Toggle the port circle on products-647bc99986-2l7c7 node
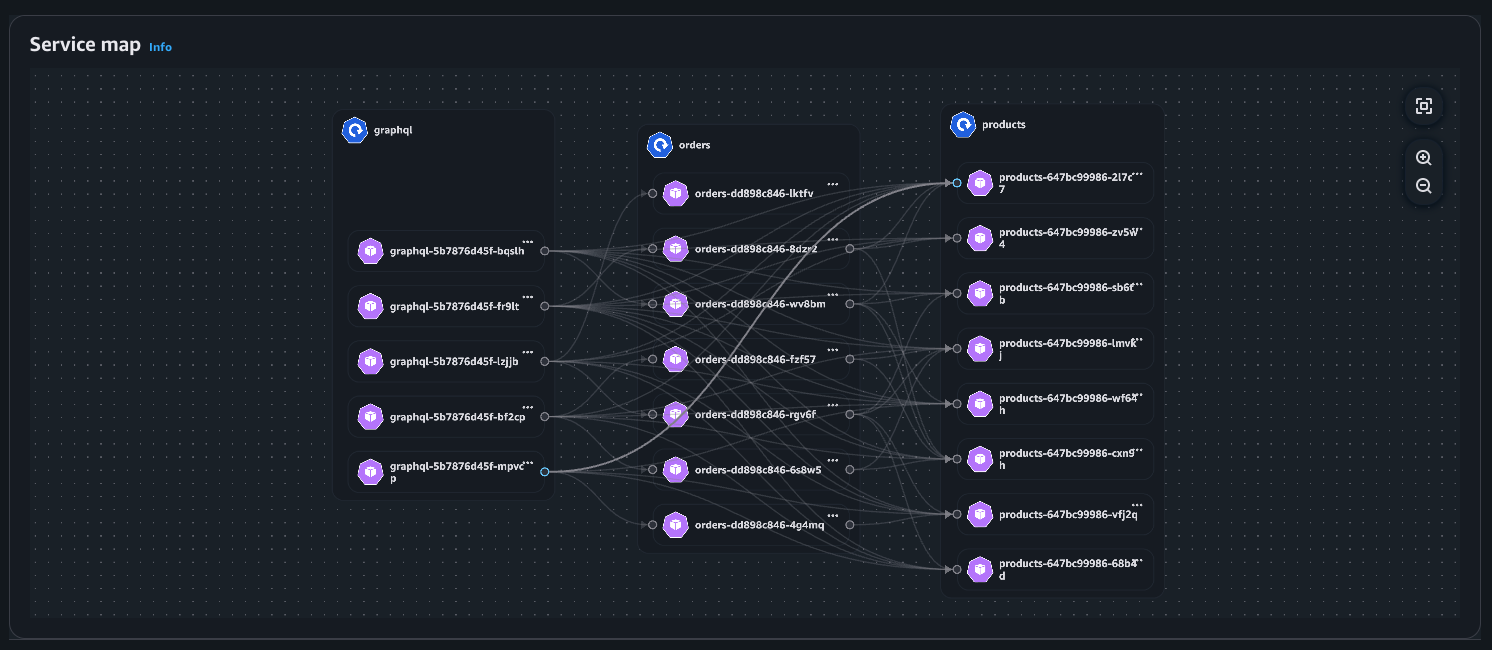 955,183
